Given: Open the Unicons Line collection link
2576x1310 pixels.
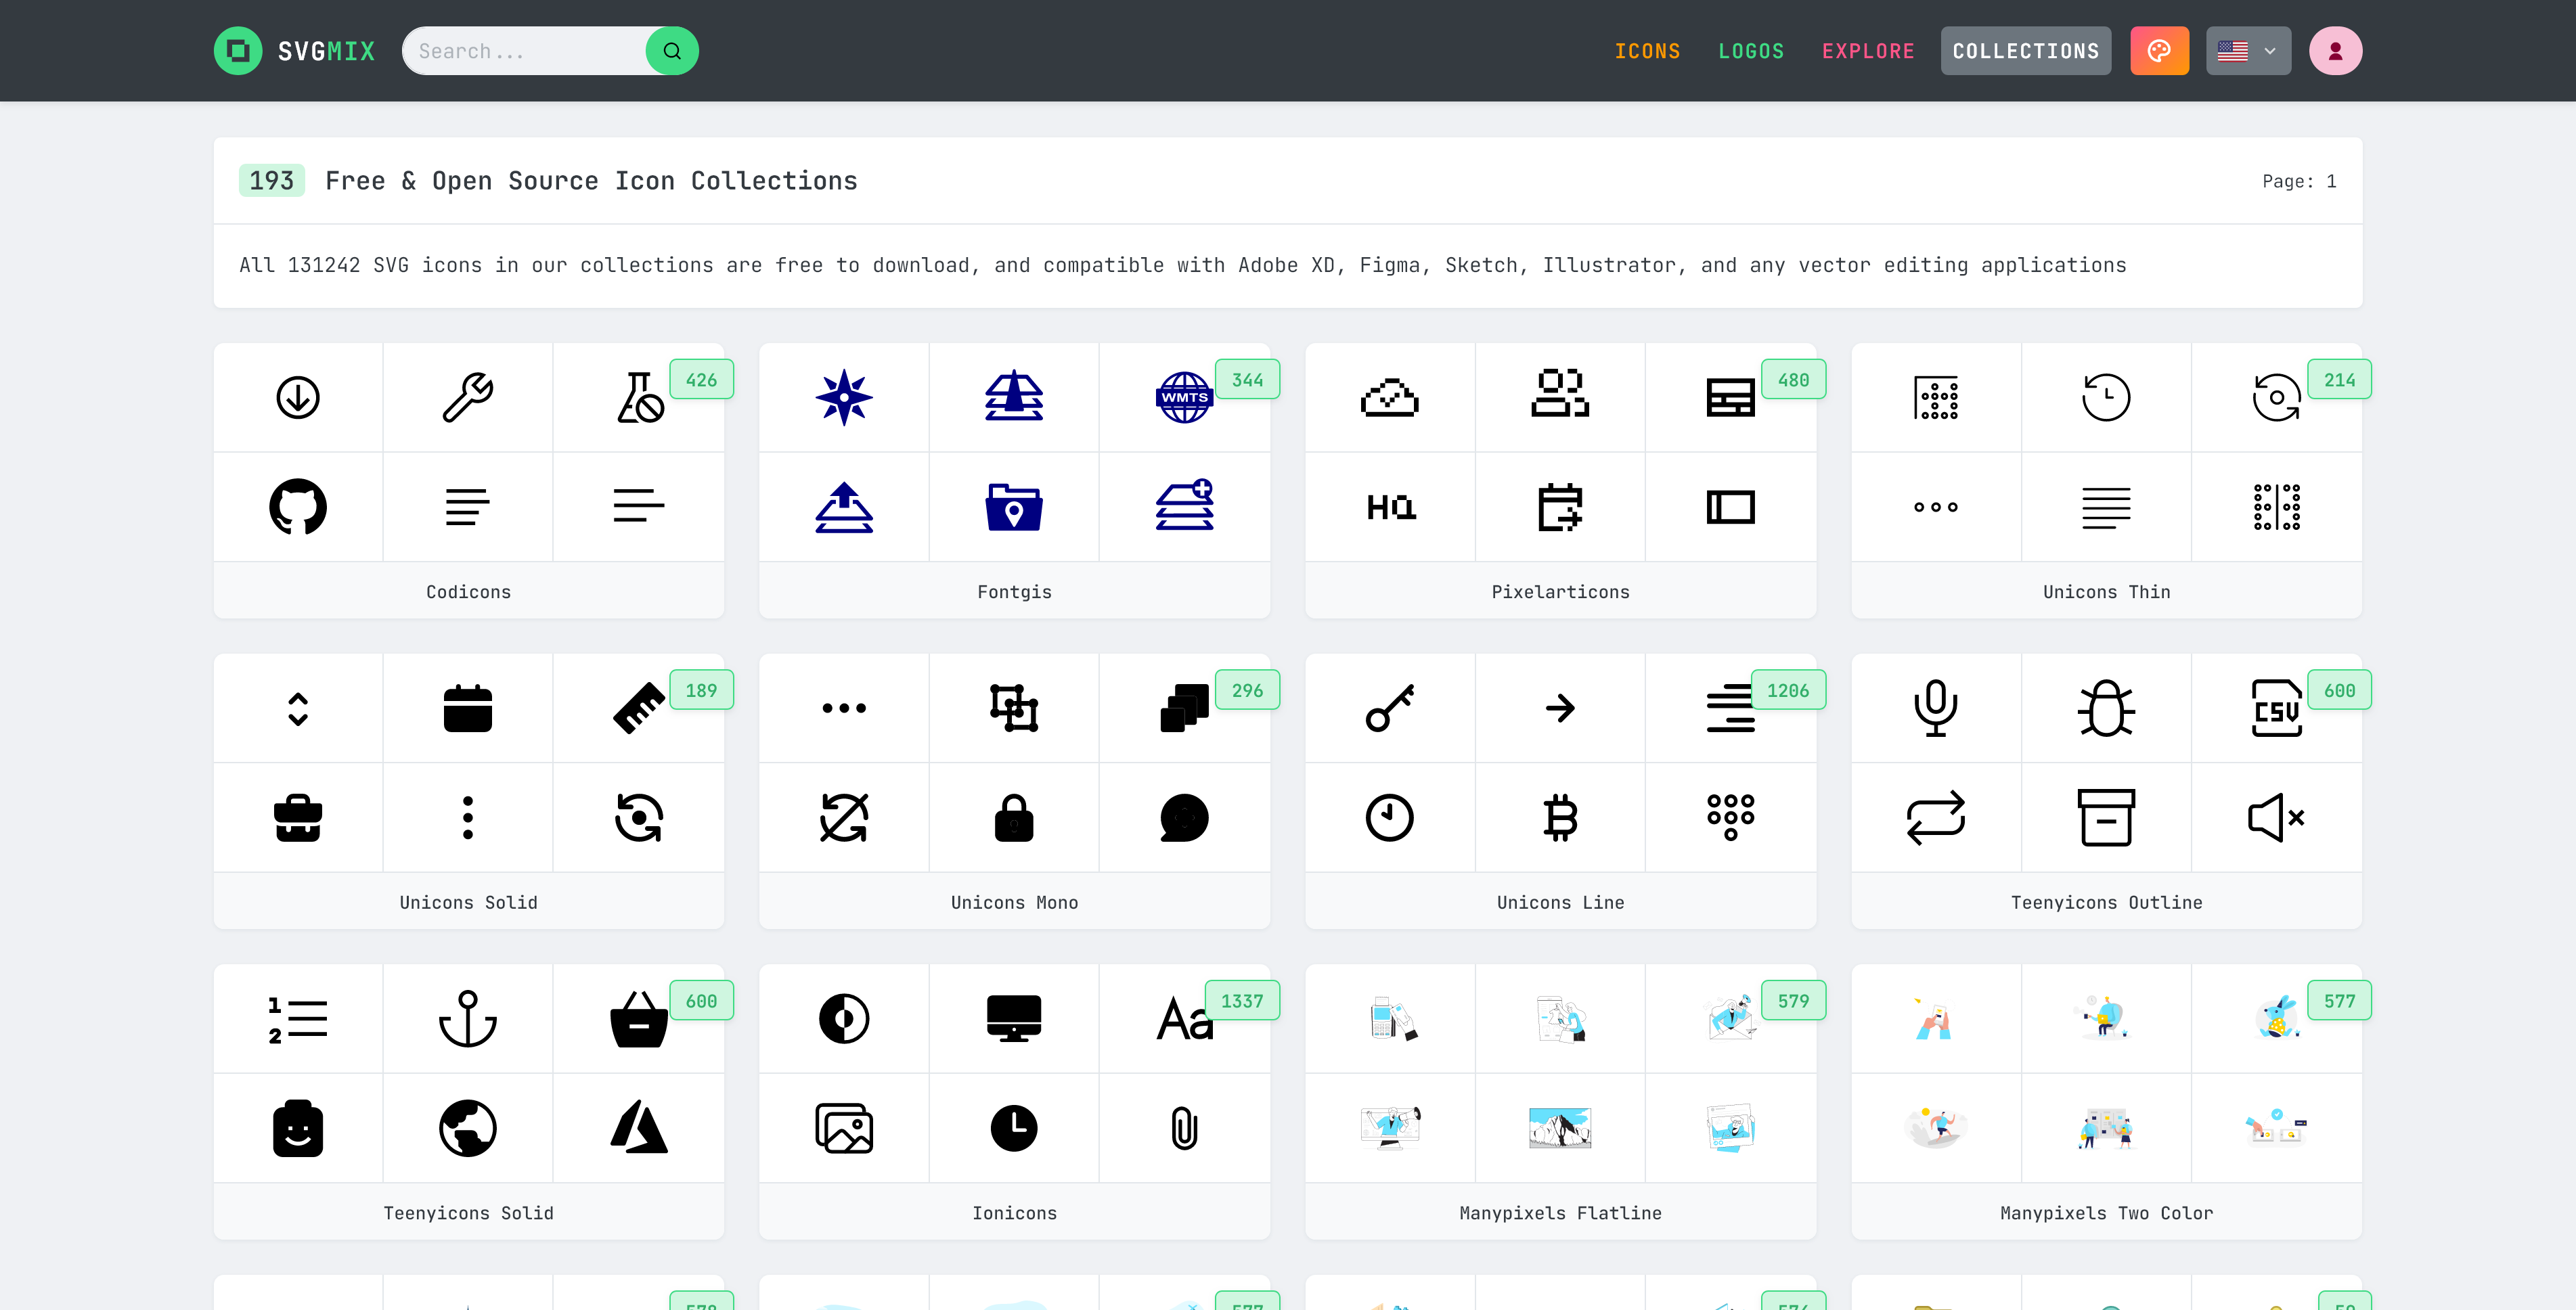Looking at the screenshot, I should [1560, 903].
